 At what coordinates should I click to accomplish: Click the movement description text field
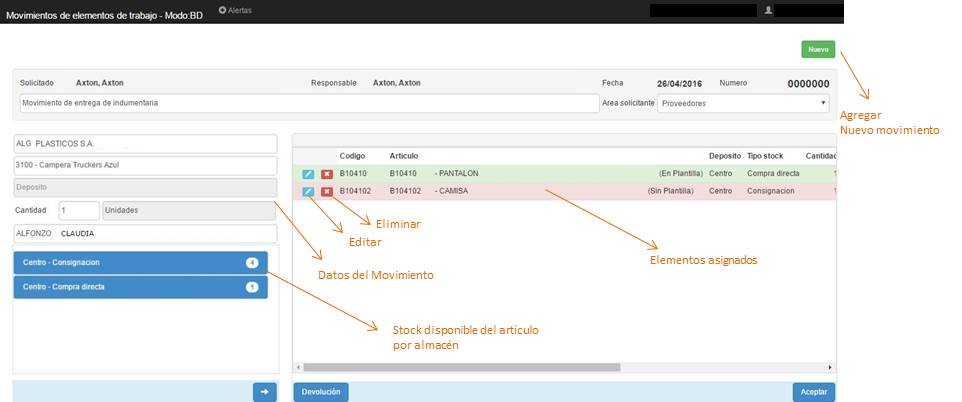(x=308, y=103)
